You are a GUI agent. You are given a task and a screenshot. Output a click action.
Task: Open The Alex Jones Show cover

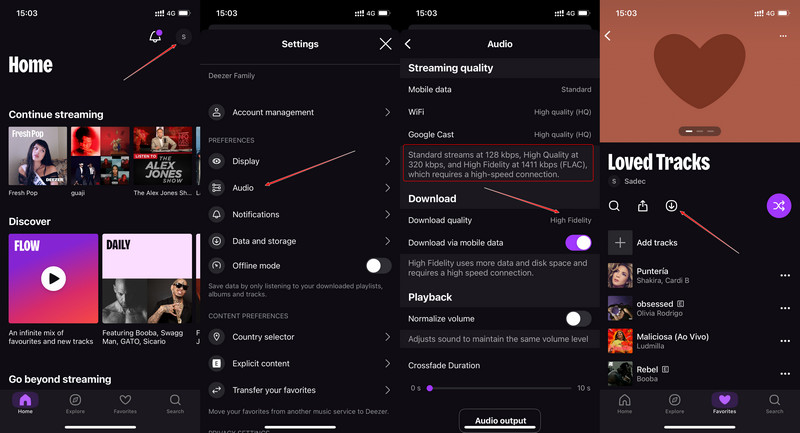[x=163, y=156]
